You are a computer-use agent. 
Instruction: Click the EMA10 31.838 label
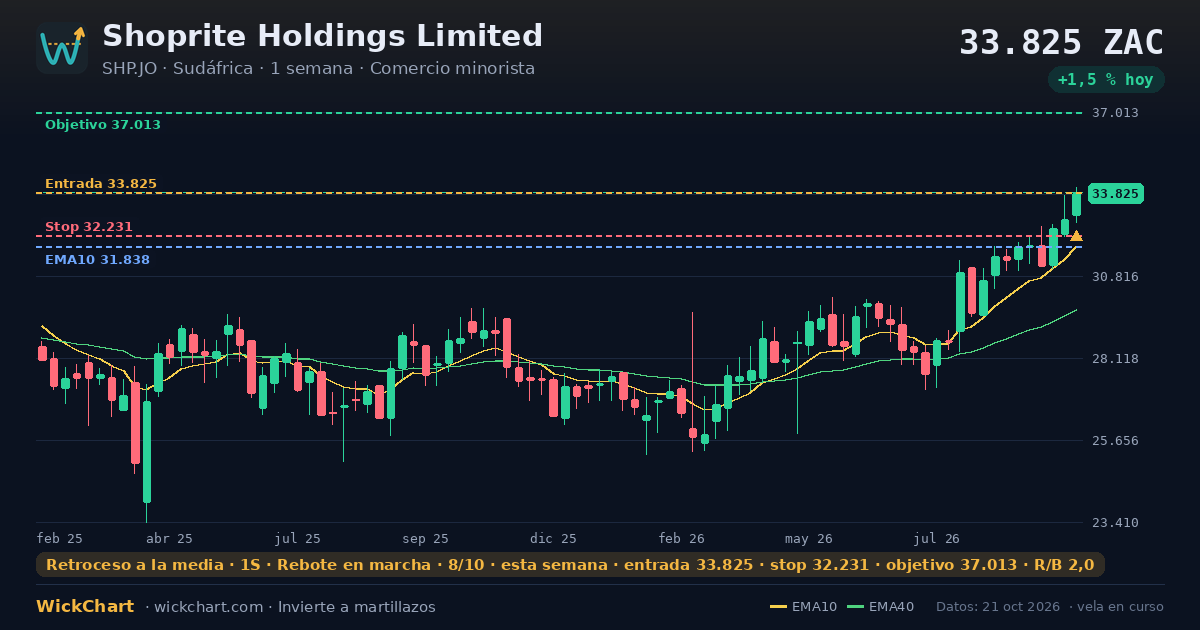pyautogui.click(x=97, y=260)
